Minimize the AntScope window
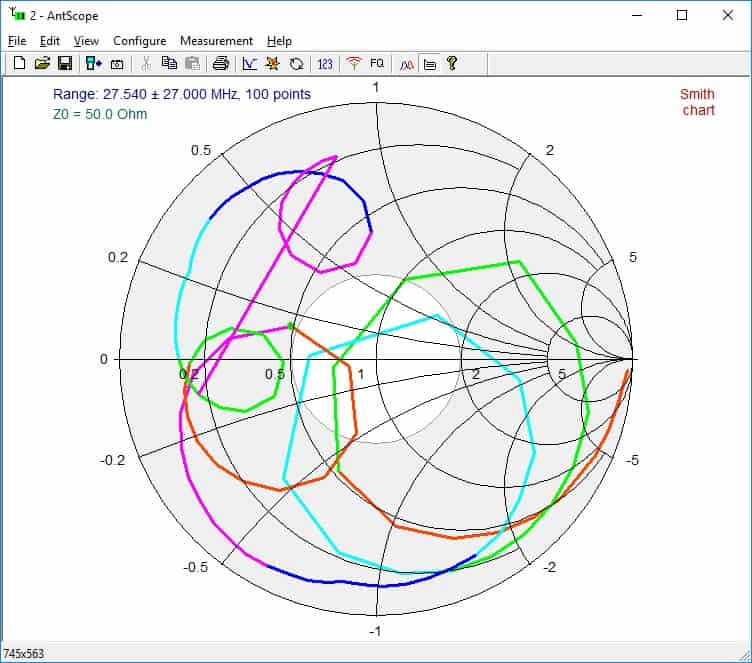This screenshot has width=752, height=663. pos(637,15)
